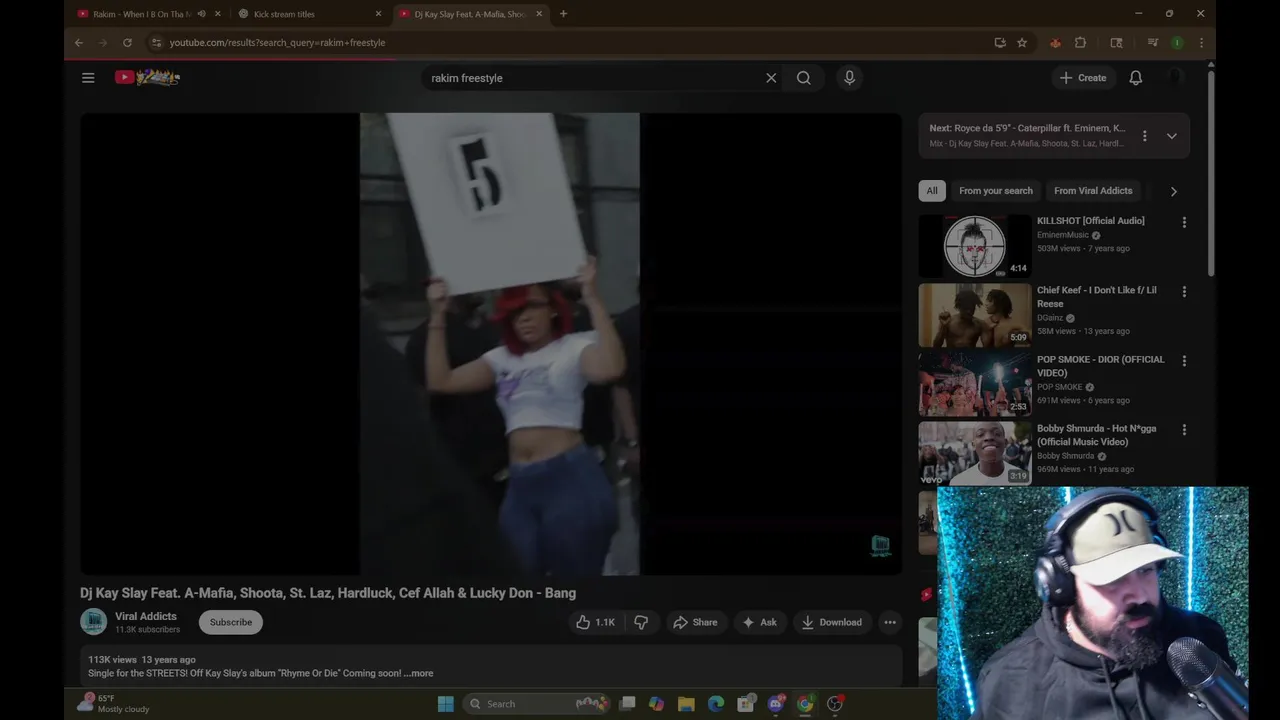Open Discord from taskbar

[x=775, y=704]
